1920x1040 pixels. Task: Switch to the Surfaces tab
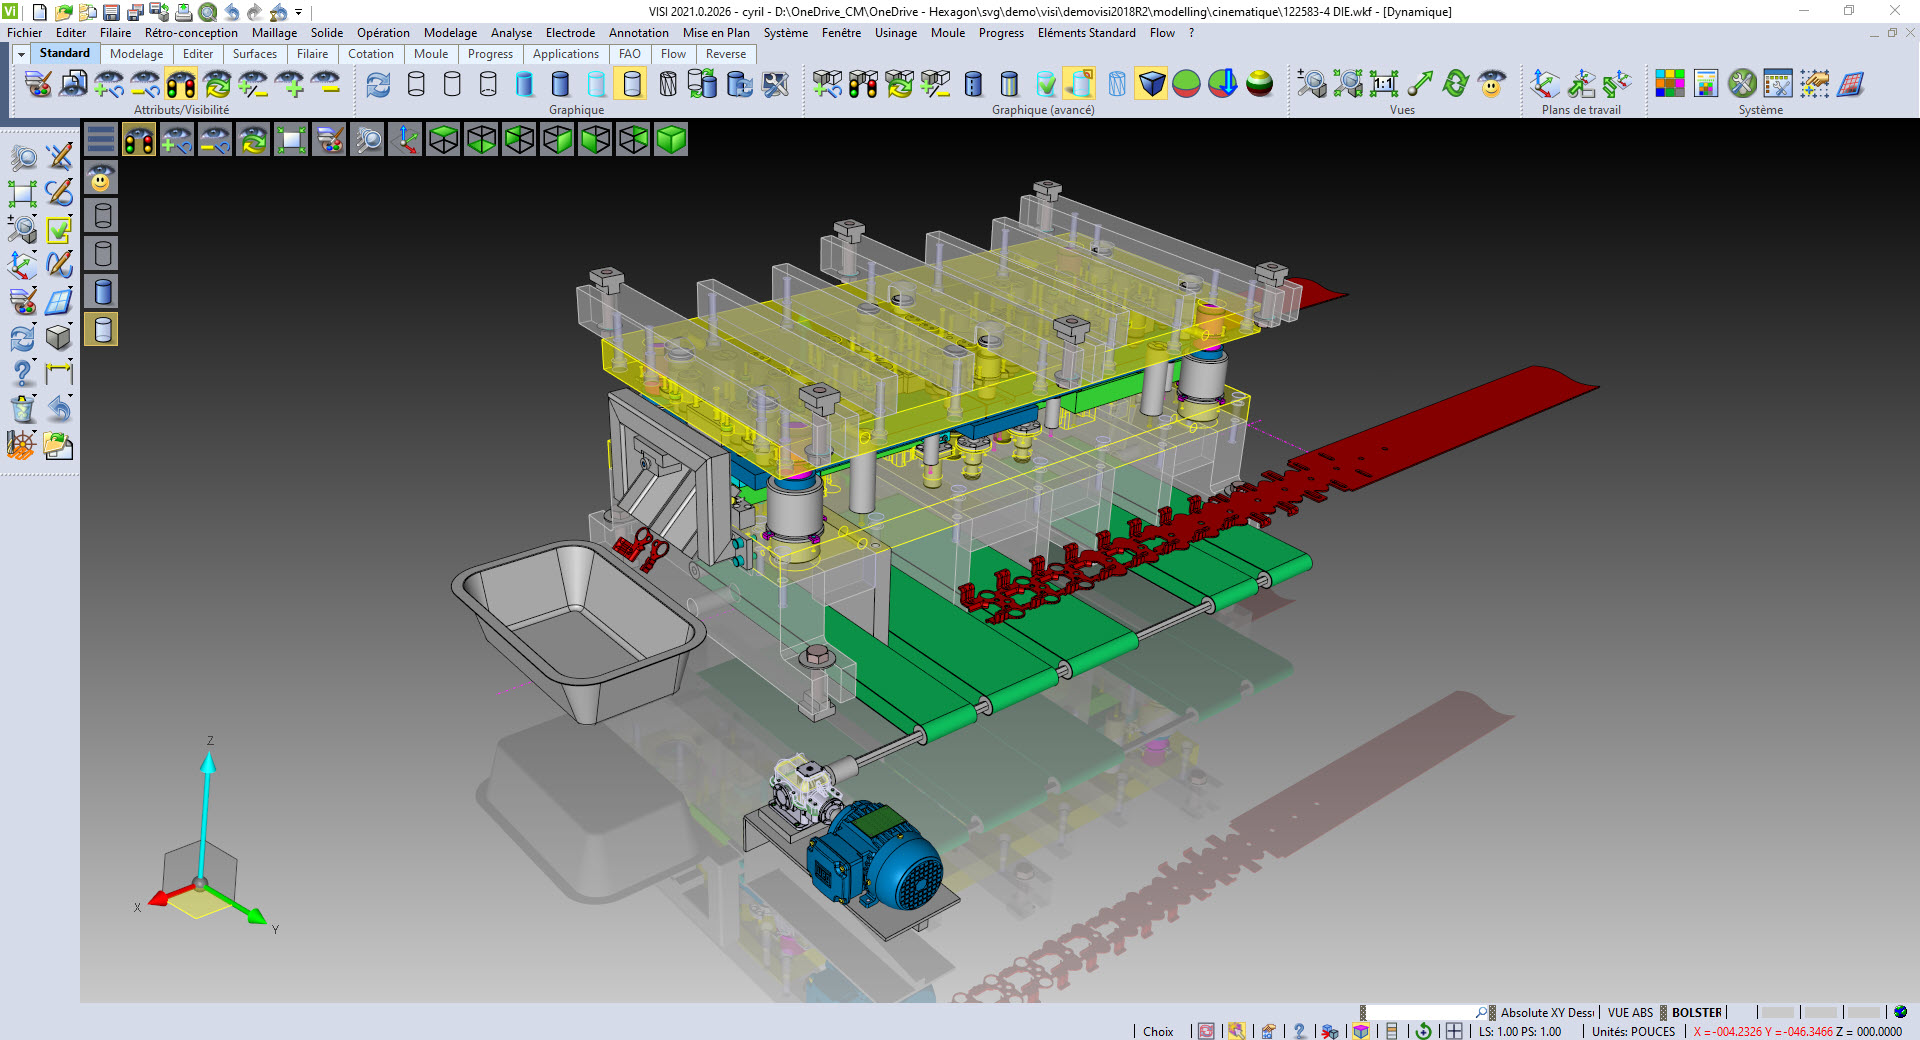click(254, 54)
